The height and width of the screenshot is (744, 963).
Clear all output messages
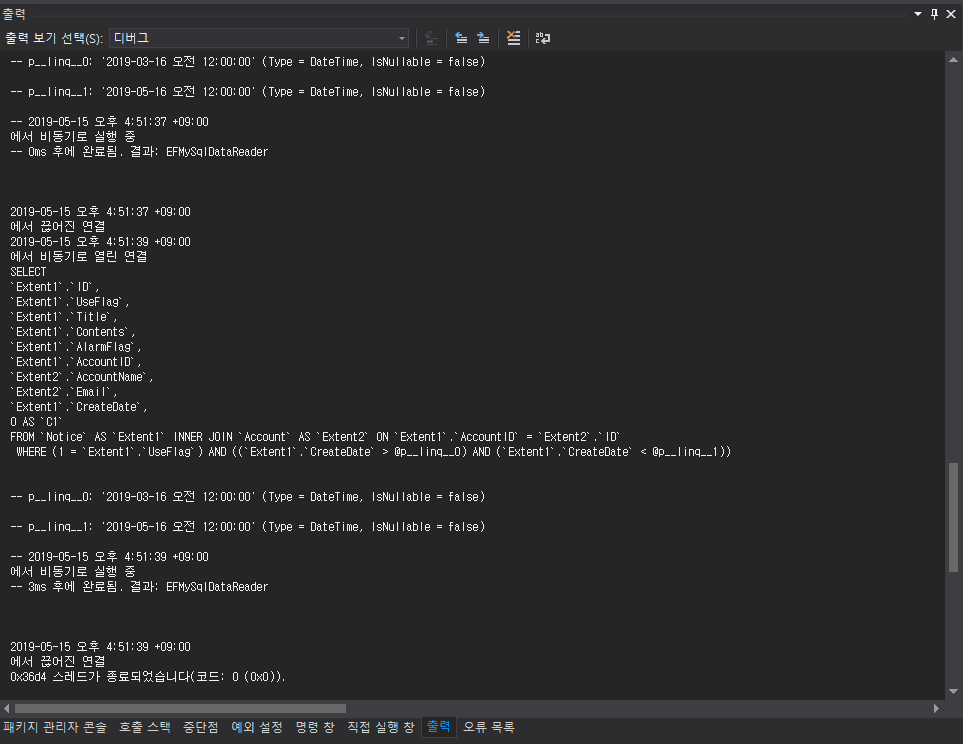pos(513,37)
